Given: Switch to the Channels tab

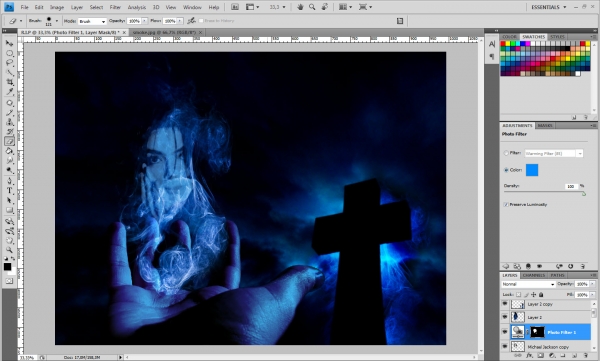Looking at the screenshot, I should point(533,275).
